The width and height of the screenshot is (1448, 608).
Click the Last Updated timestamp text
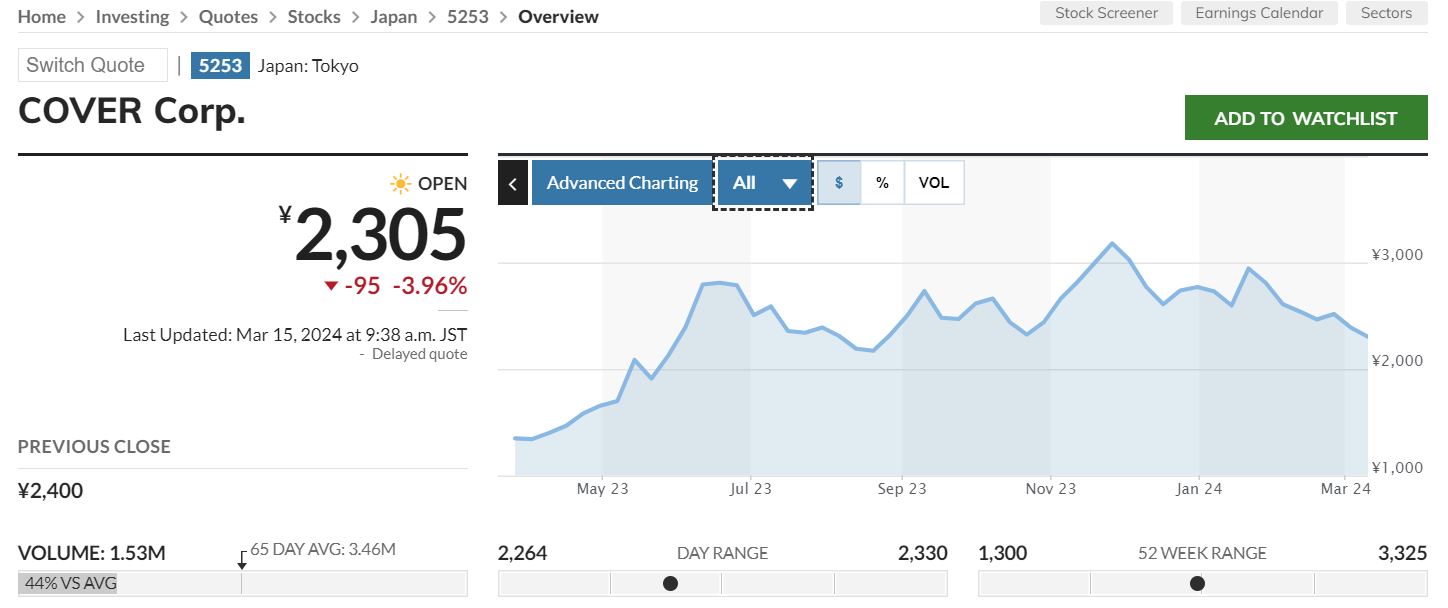(x=295, y=335)
